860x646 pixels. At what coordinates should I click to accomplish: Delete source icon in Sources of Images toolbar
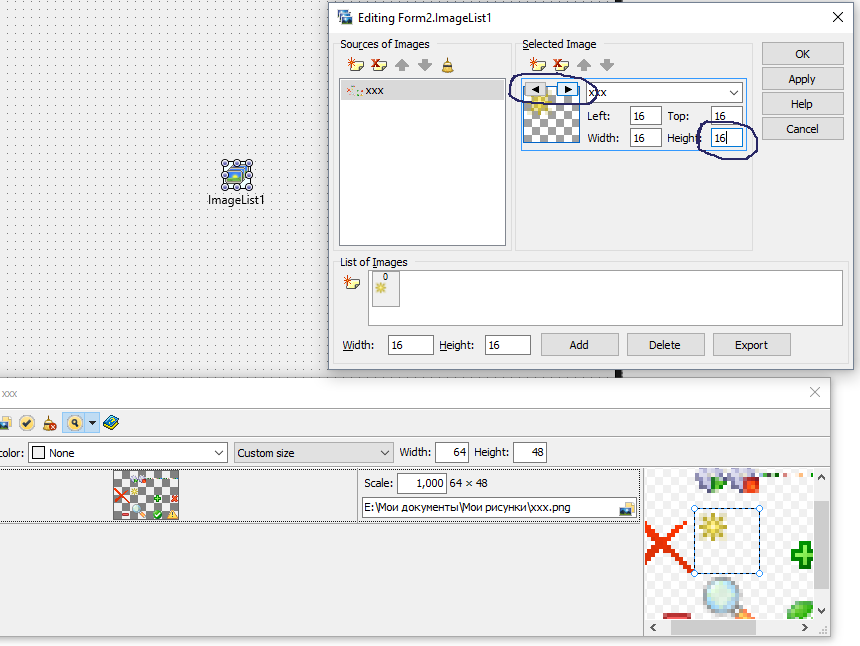pos(378,65)
